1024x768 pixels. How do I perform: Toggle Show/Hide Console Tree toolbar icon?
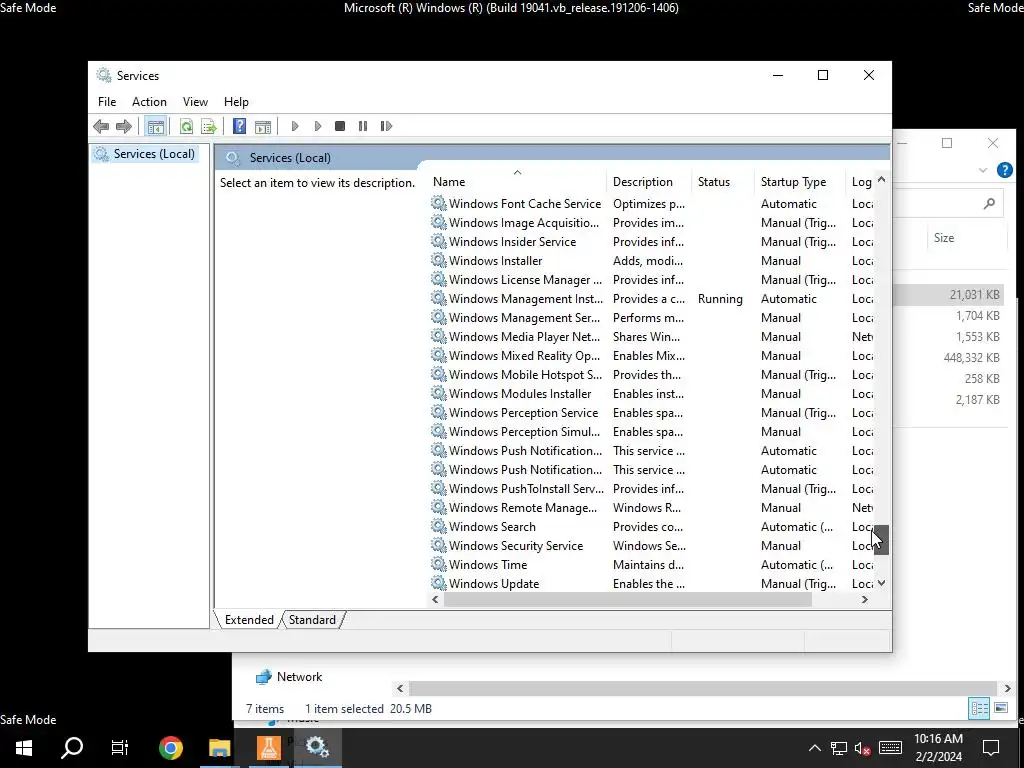click(155, 126)
